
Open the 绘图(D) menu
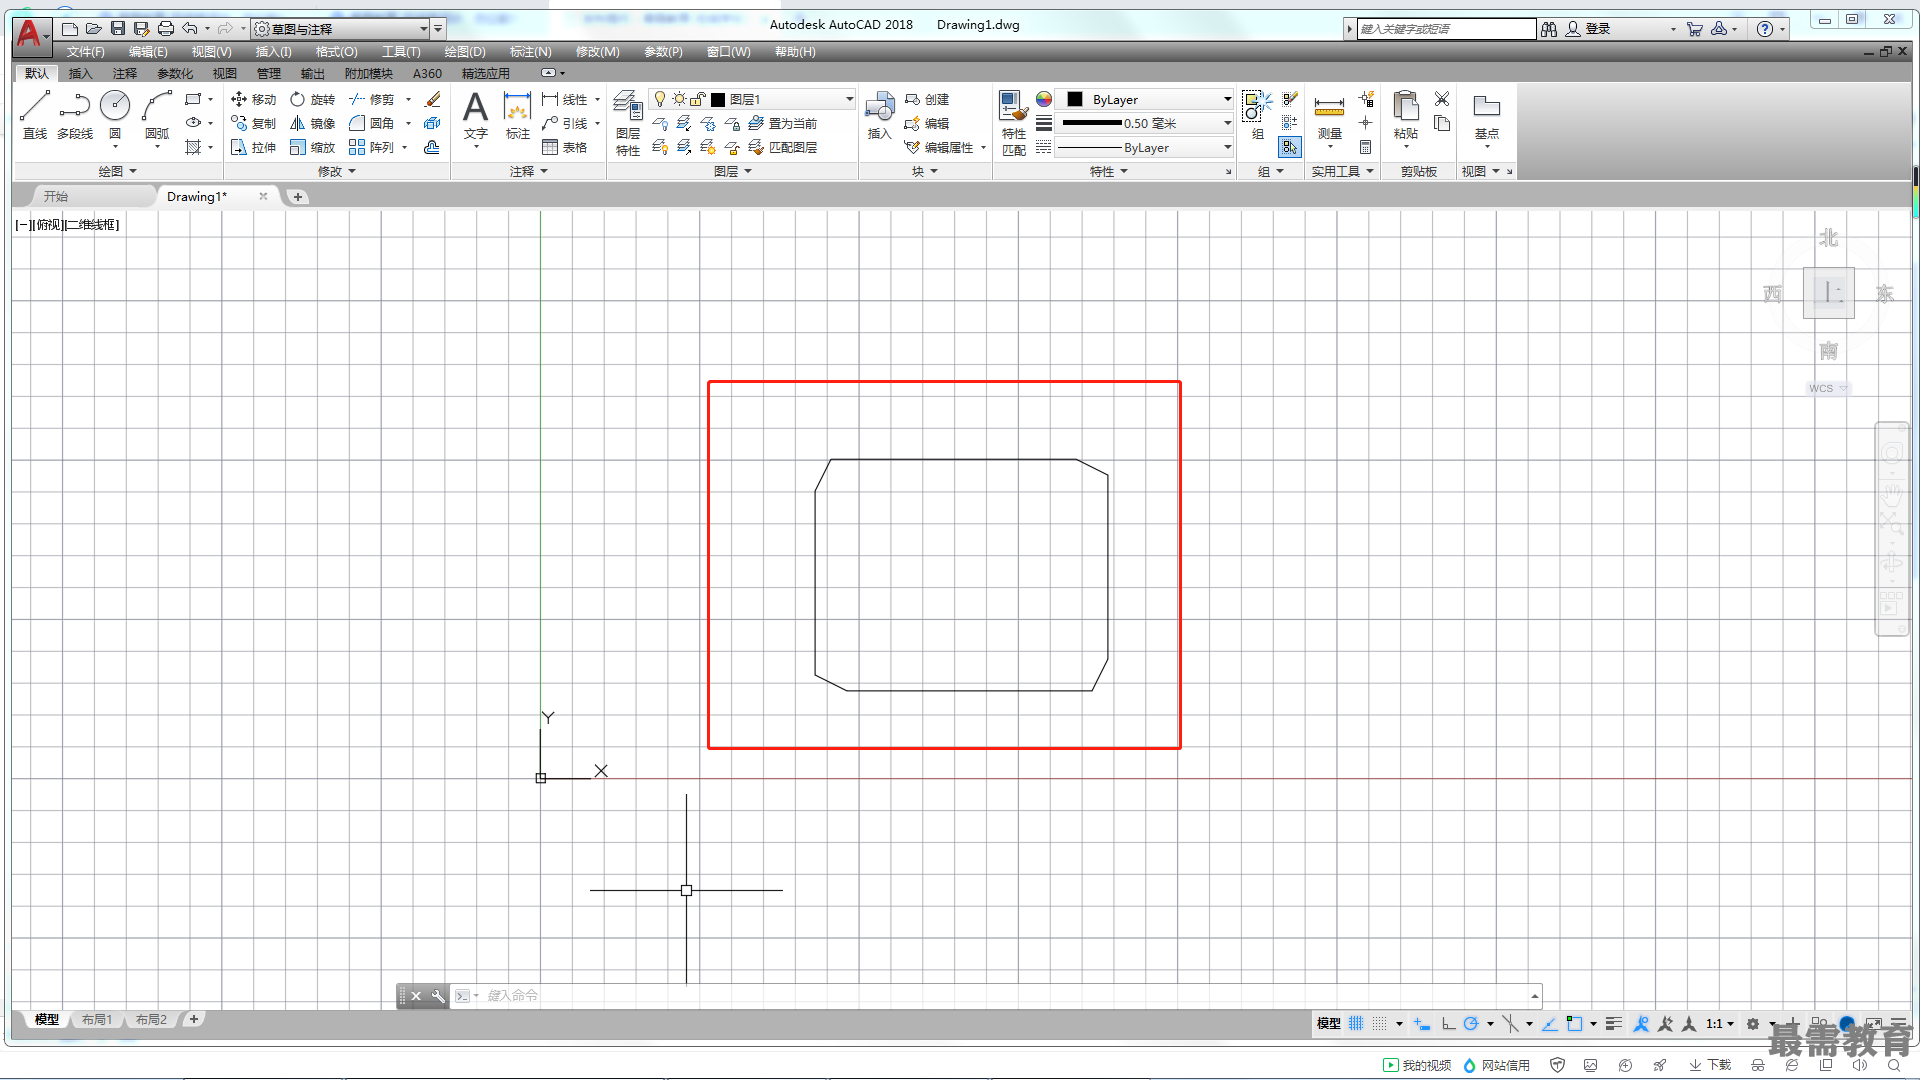465,51
